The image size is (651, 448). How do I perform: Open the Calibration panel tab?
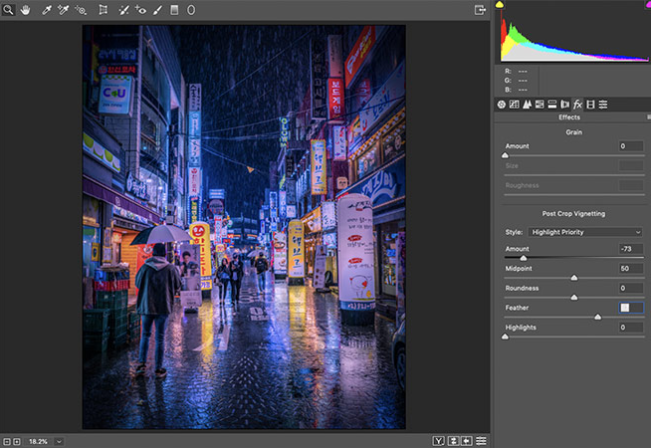tap(590, 105)
